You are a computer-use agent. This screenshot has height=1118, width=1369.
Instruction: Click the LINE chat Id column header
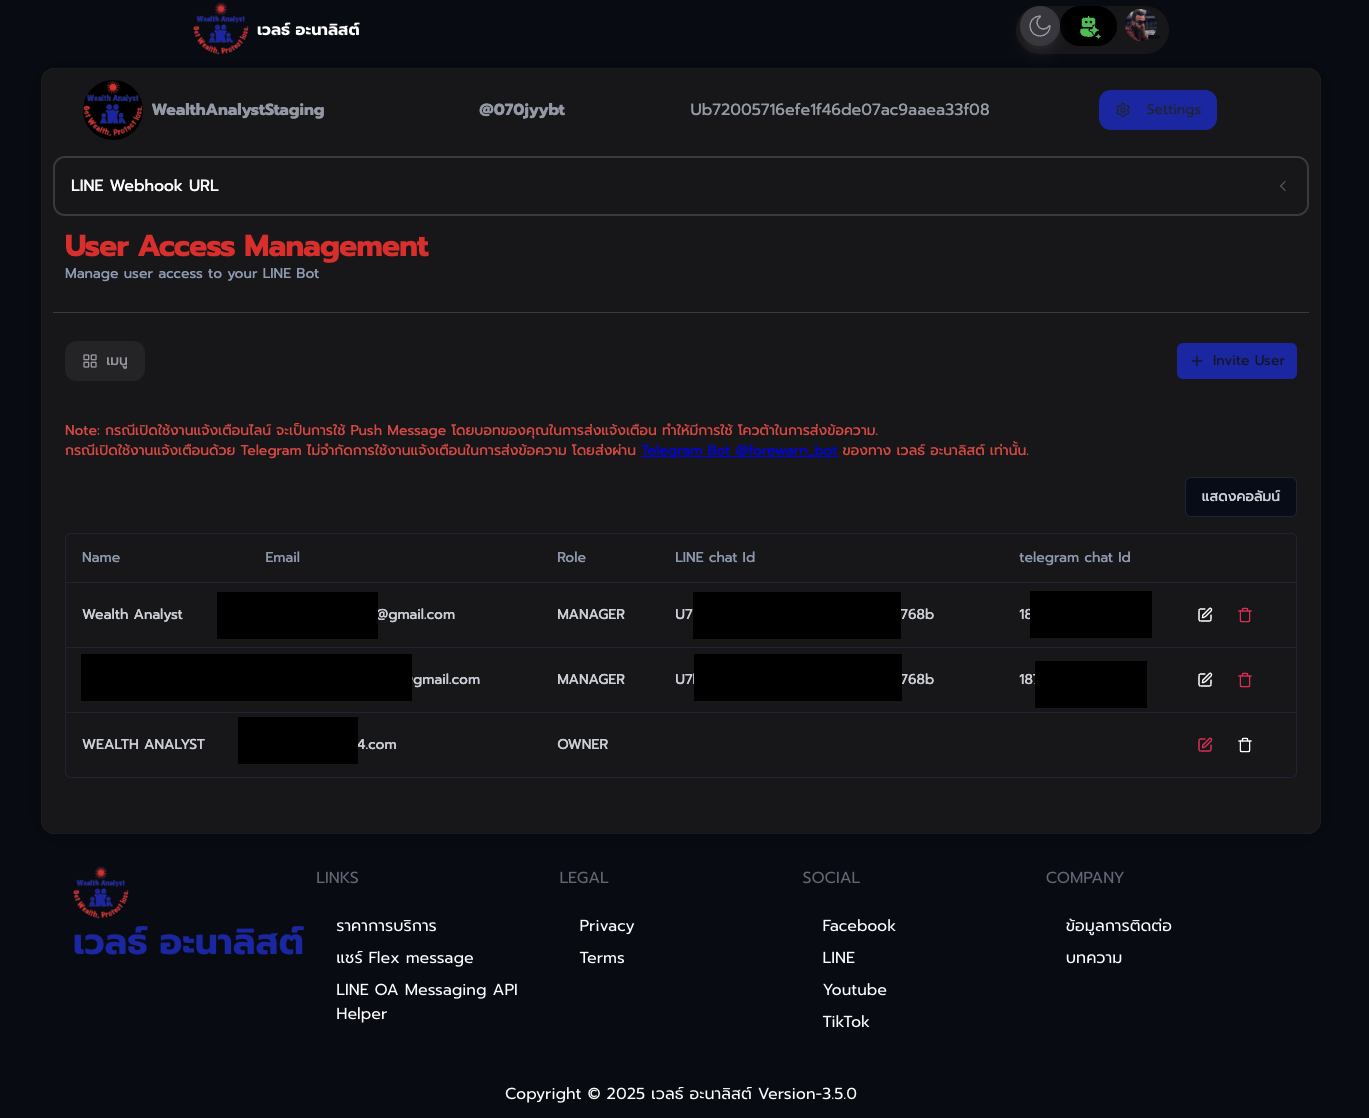[x=715, y=557]
